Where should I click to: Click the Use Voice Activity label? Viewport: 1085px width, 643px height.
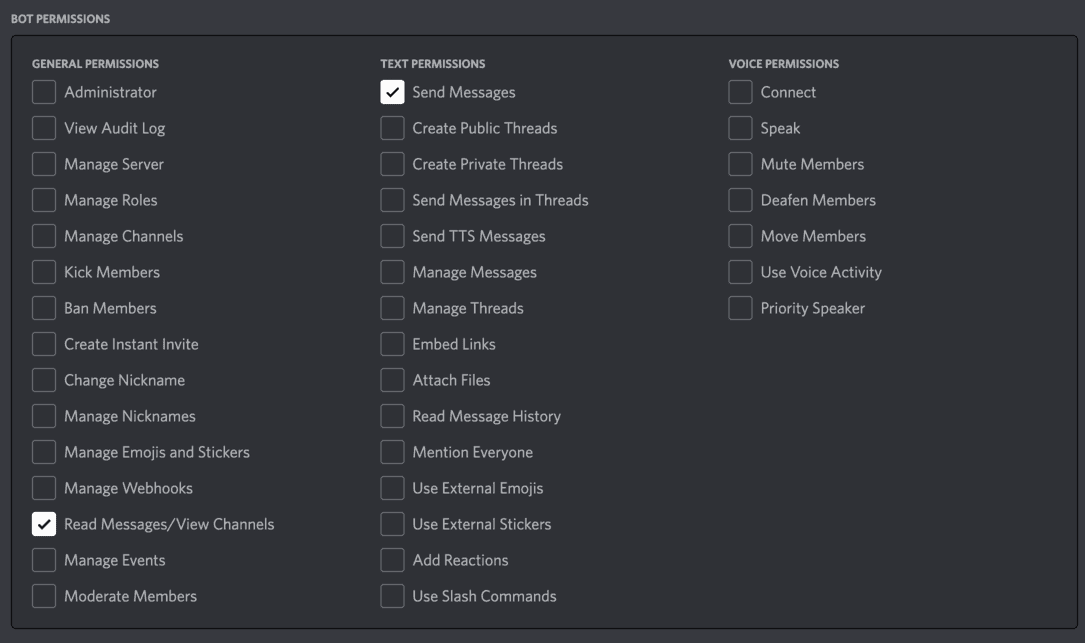pyautogui.click(x=820, y=272)
